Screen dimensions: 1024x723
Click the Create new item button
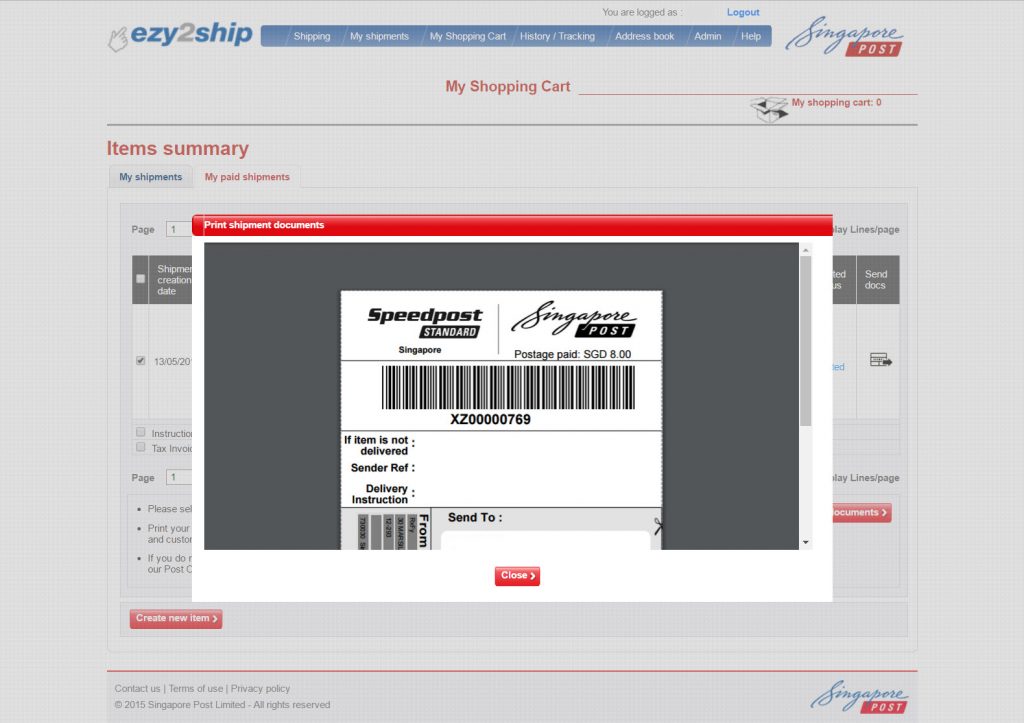176,619
